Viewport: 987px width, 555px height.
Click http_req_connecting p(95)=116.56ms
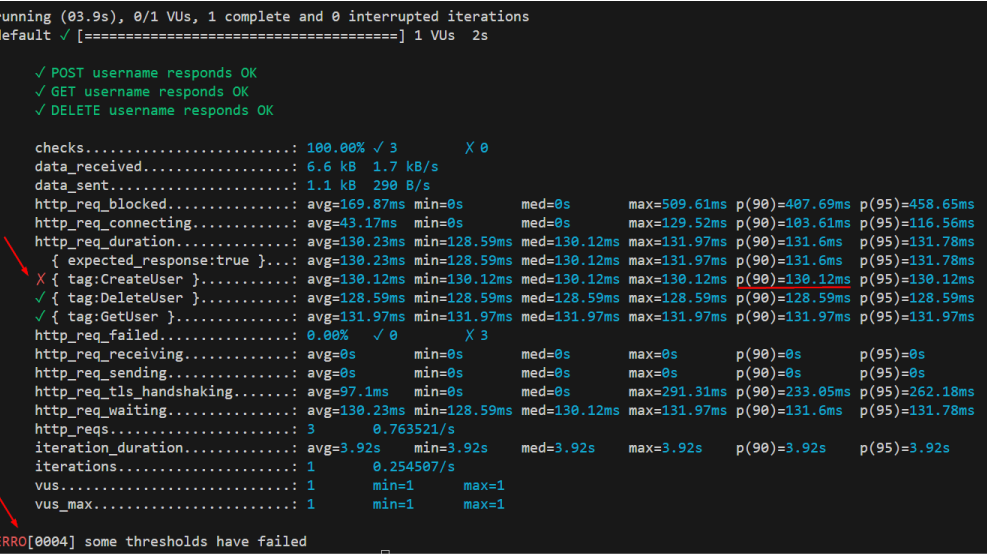click(917, 223)
